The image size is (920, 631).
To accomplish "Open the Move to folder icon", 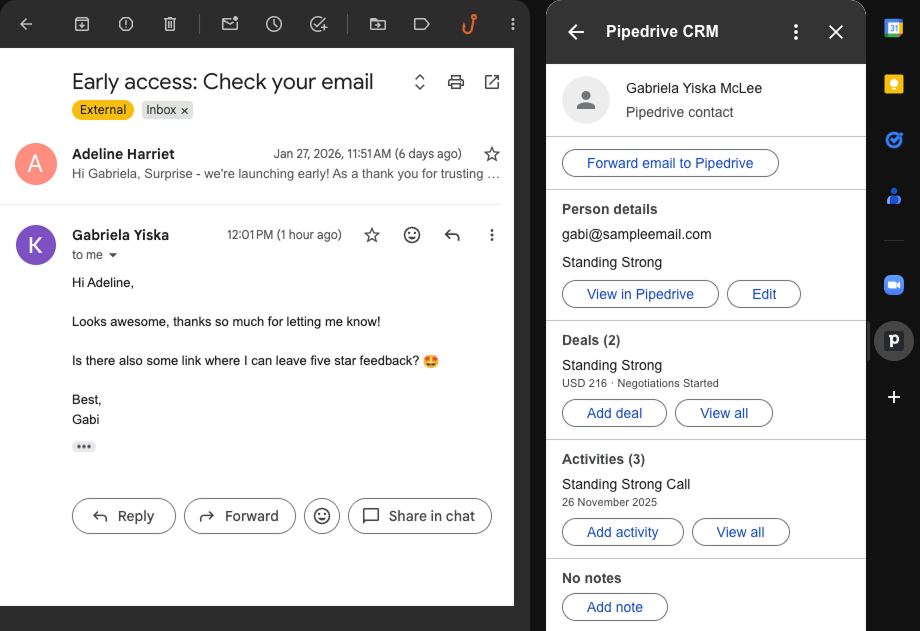I will click(377, 24).
